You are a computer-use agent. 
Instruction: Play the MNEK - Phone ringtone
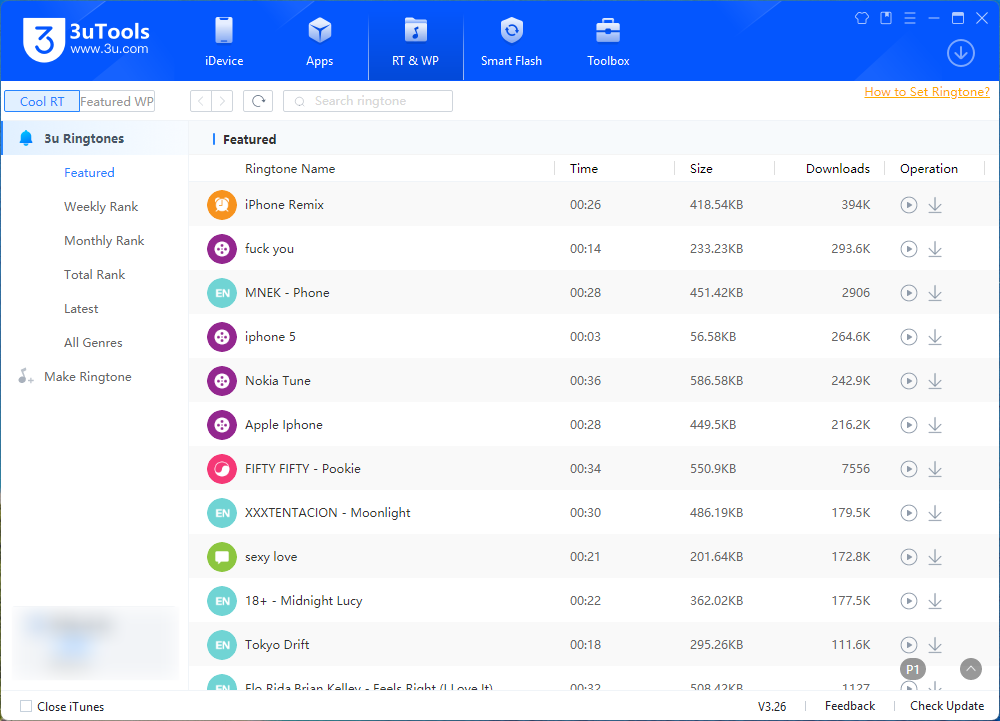909,293
